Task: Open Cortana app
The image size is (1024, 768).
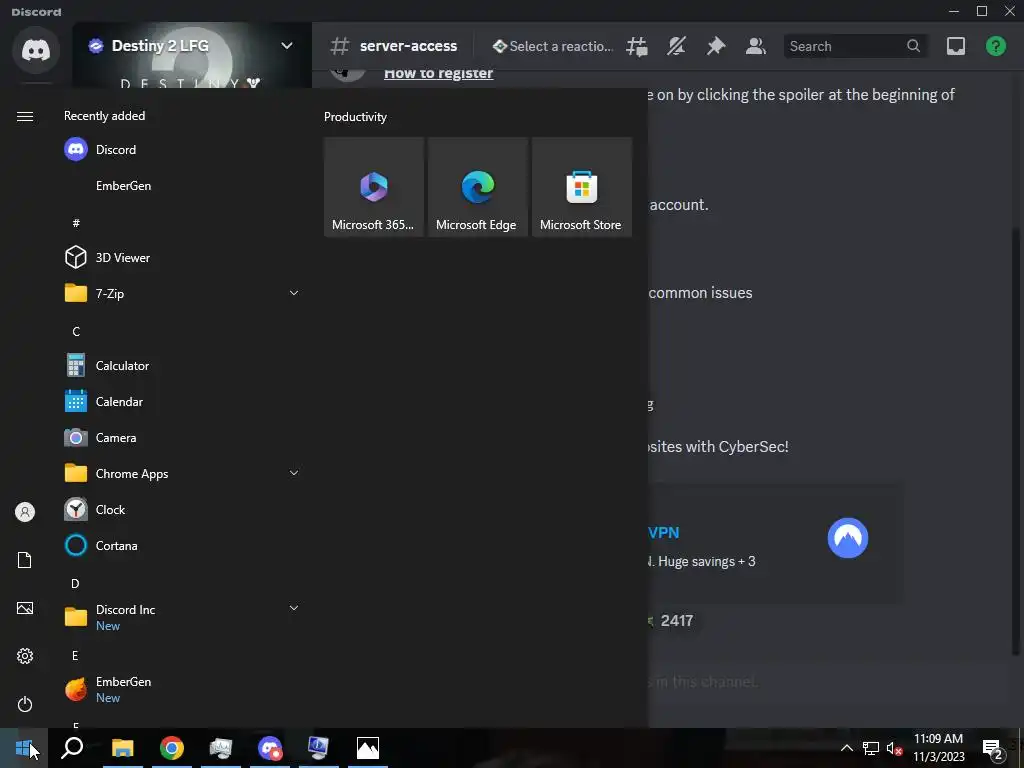Action: tap(182, 545)
